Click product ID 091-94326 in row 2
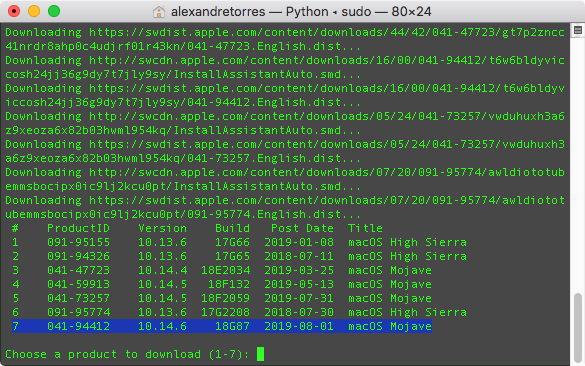Screen dimensions: 585x366 point(78,256)
